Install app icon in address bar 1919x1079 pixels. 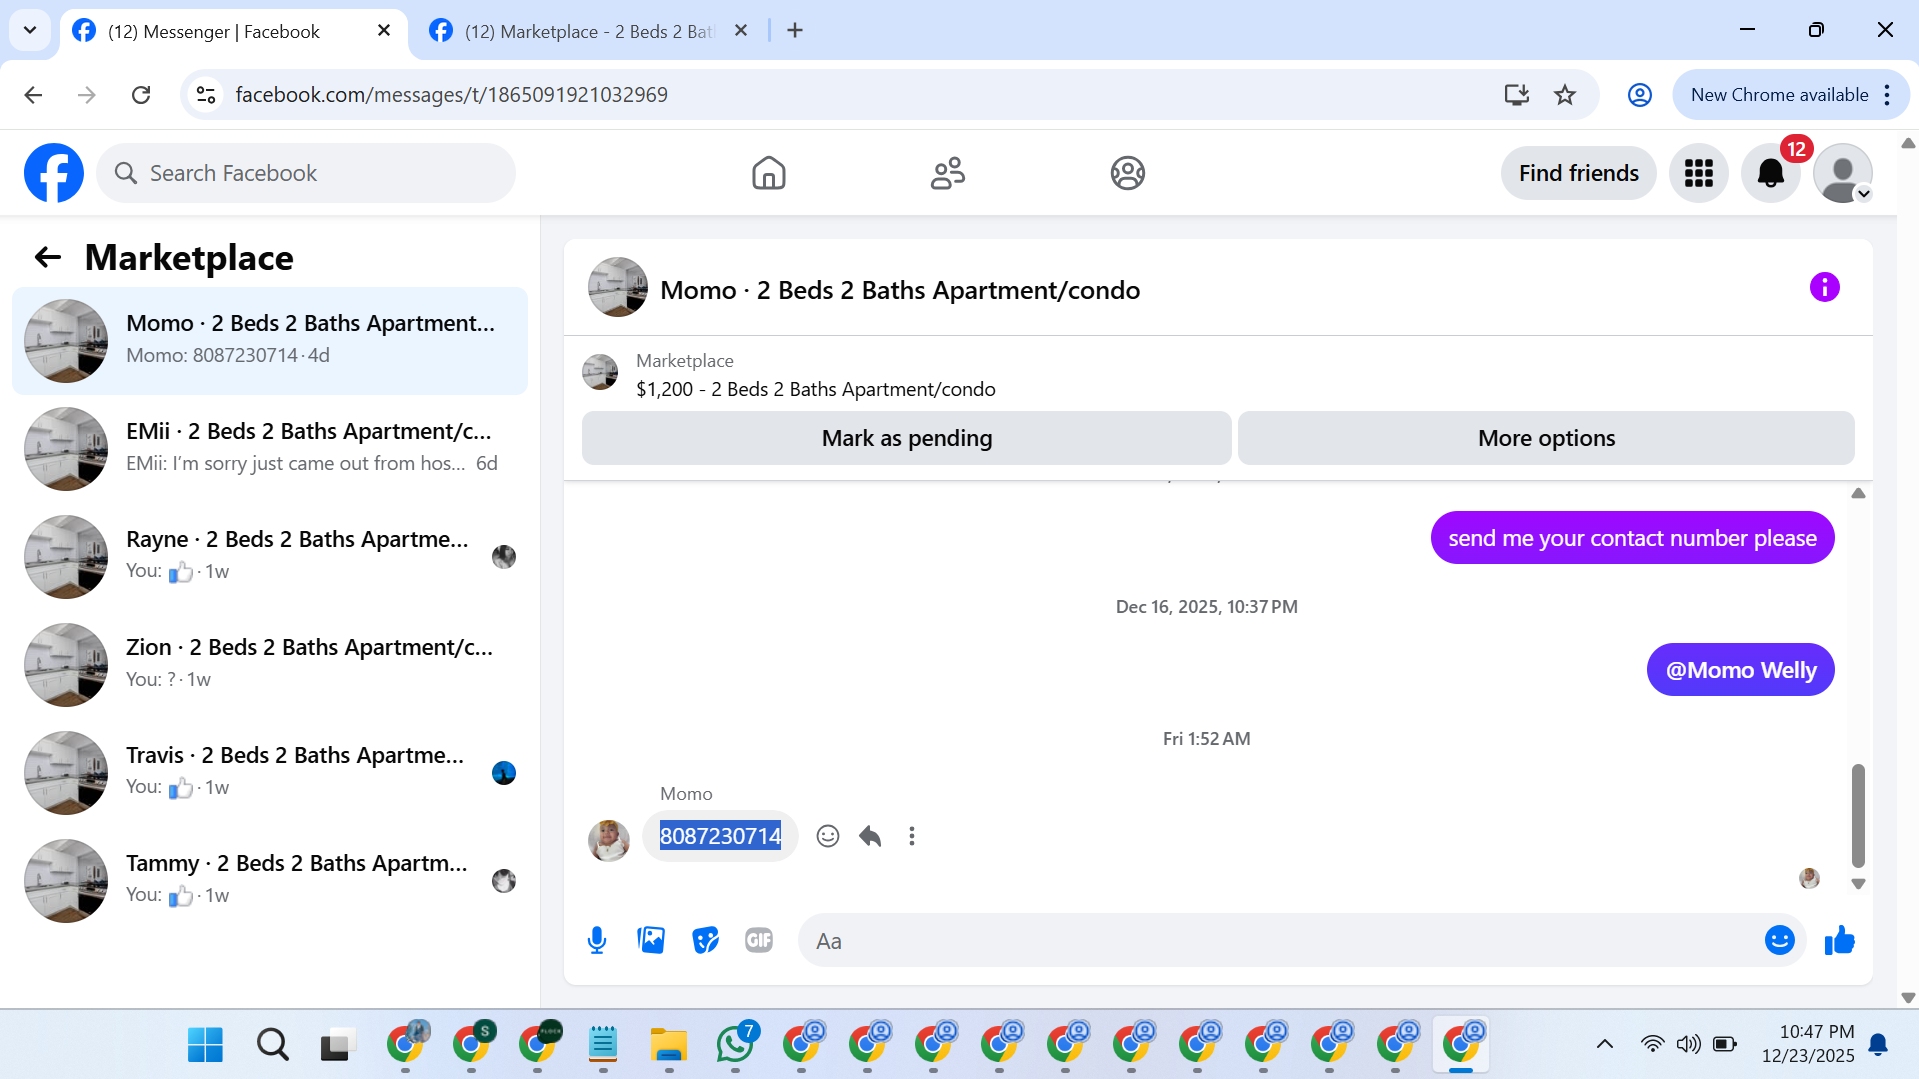(x=1516, y=95)
